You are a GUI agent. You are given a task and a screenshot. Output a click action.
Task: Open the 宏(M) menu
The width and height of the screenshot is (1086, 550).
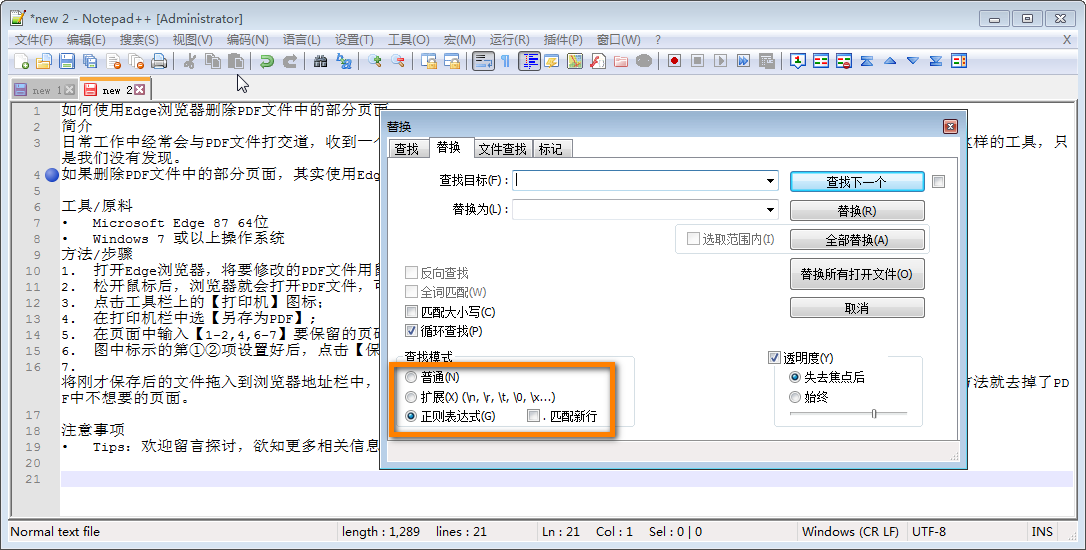[x=460, y=40]
